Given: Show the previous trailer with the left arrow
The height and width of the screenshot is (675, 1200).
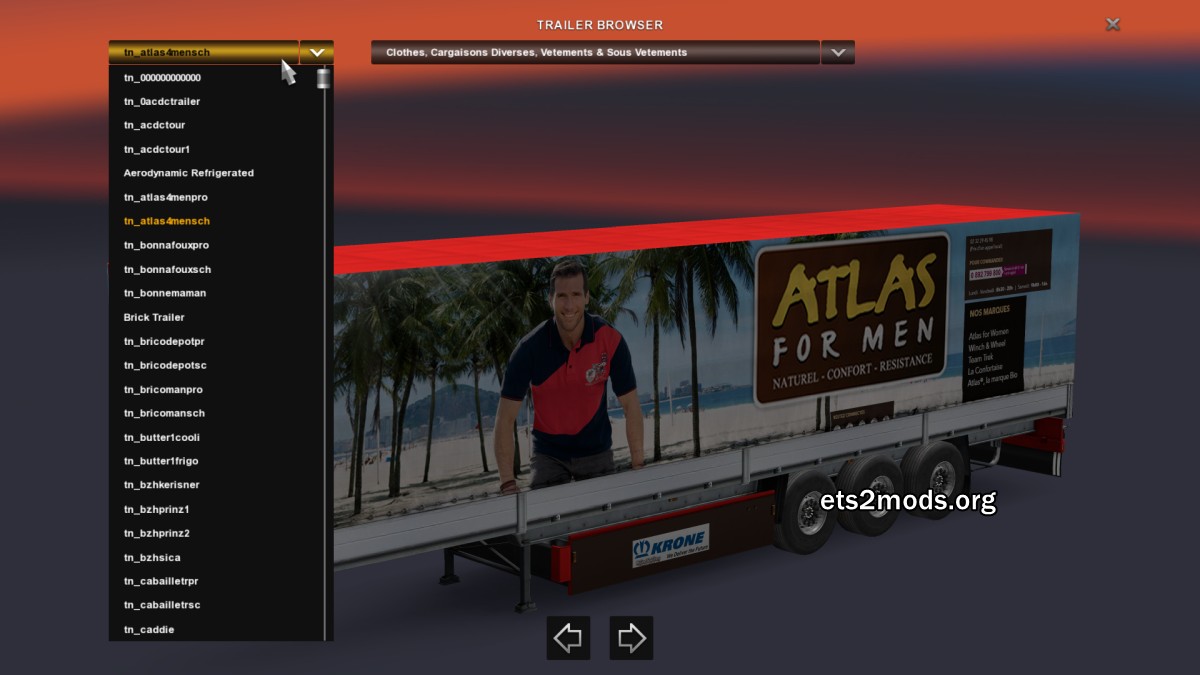Looking at the screenshot, I should click(x=568, y=638).
